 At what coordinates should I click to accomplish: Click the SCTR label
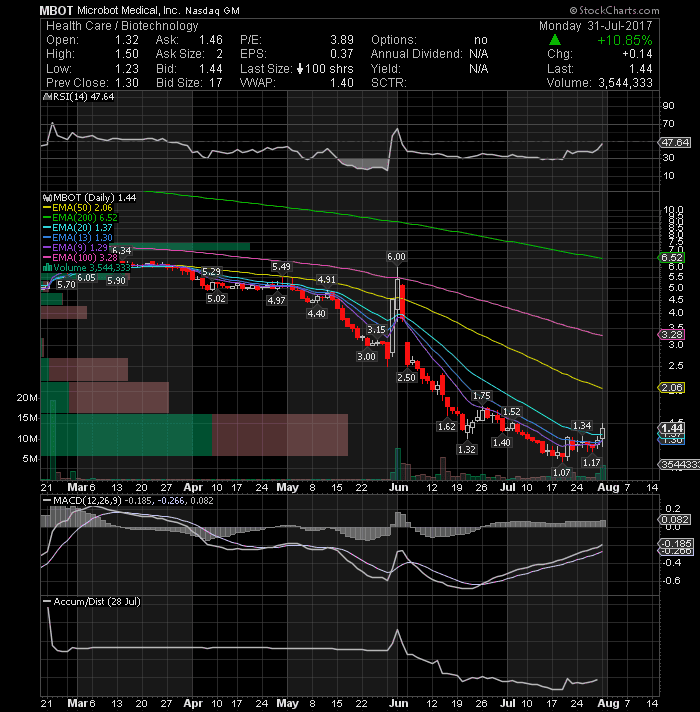pyautogui.click(x=389, y=83)
